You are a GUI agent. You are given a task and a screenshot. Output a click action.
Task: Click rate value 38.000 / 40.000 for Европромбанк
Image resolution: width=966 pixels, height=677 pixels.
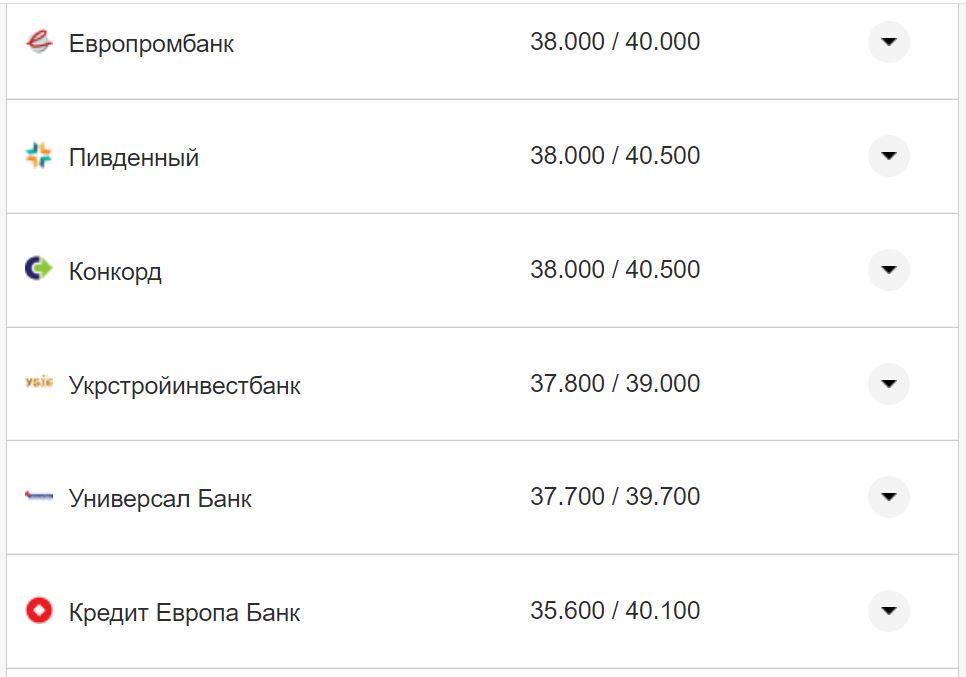[x=617, y=41]
